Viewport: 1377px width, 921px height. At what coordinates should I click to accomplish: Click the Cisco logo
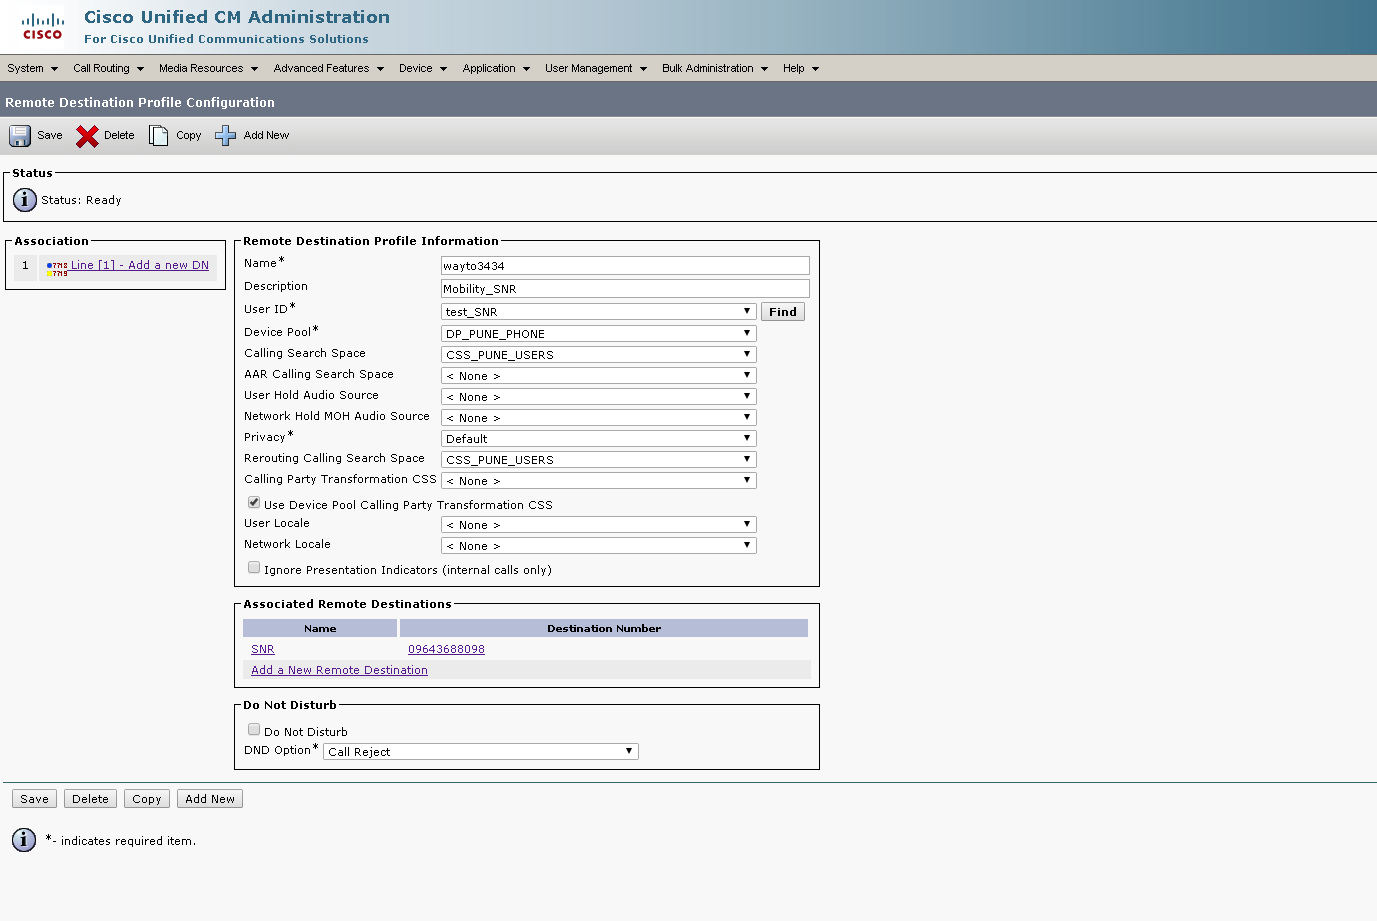43,27
